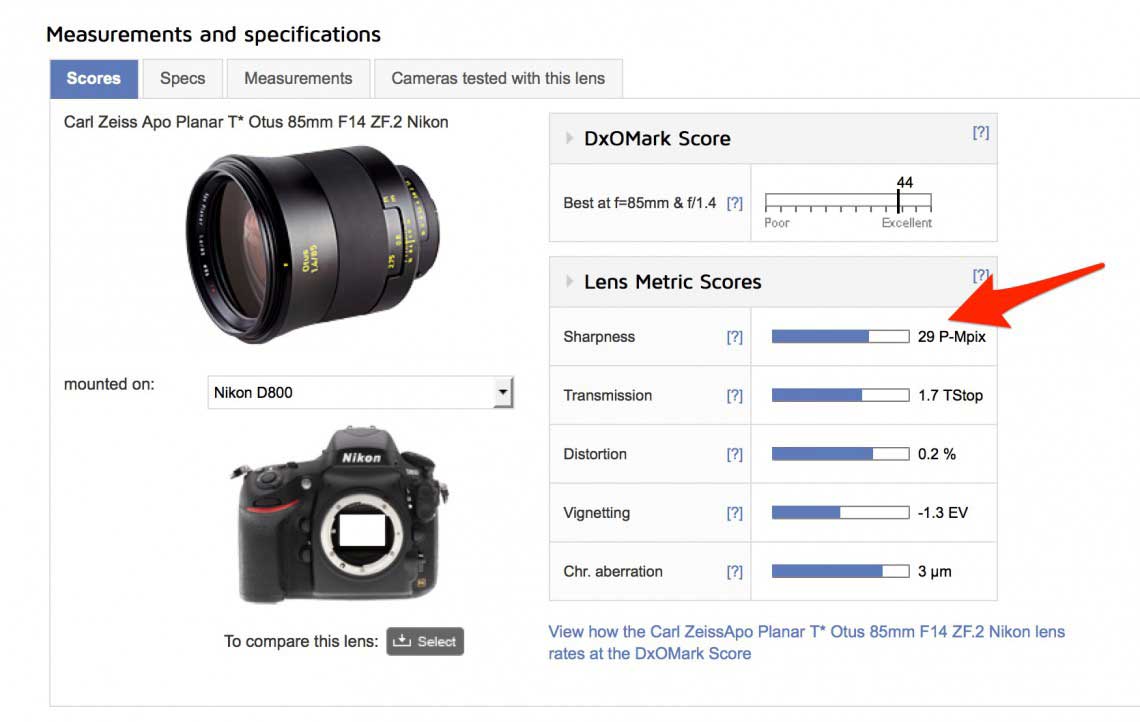Open the [?] help for Lens Metric Scores header

click(x=980, y=275)
